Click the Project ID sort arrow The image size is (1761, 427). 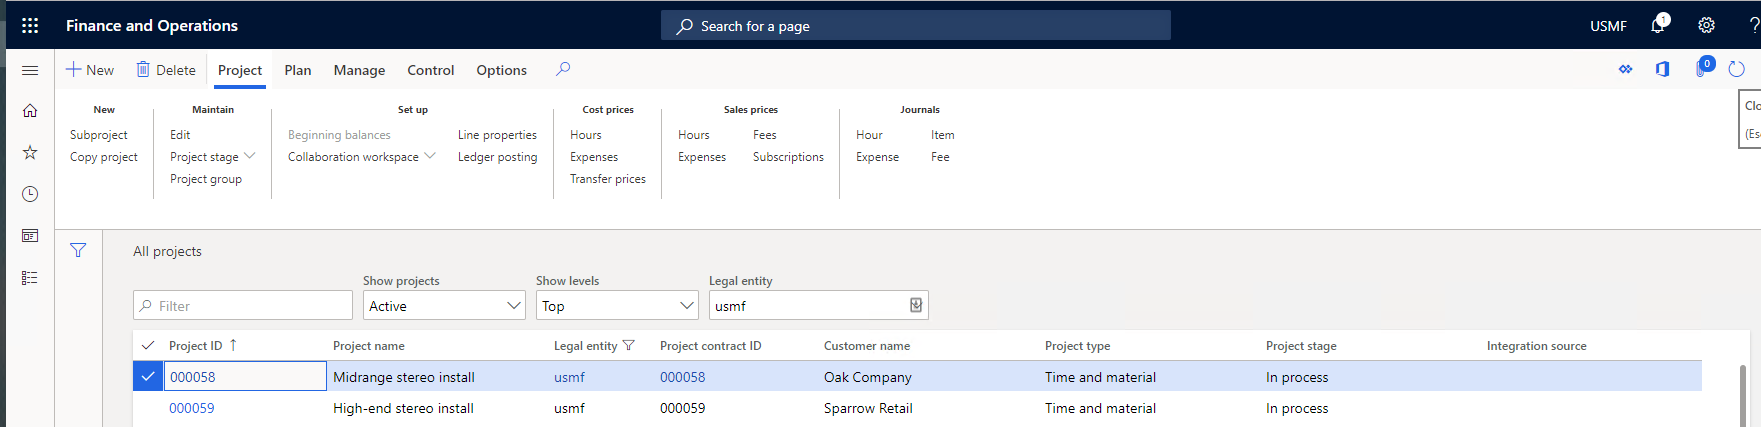[x=233, y=345]
